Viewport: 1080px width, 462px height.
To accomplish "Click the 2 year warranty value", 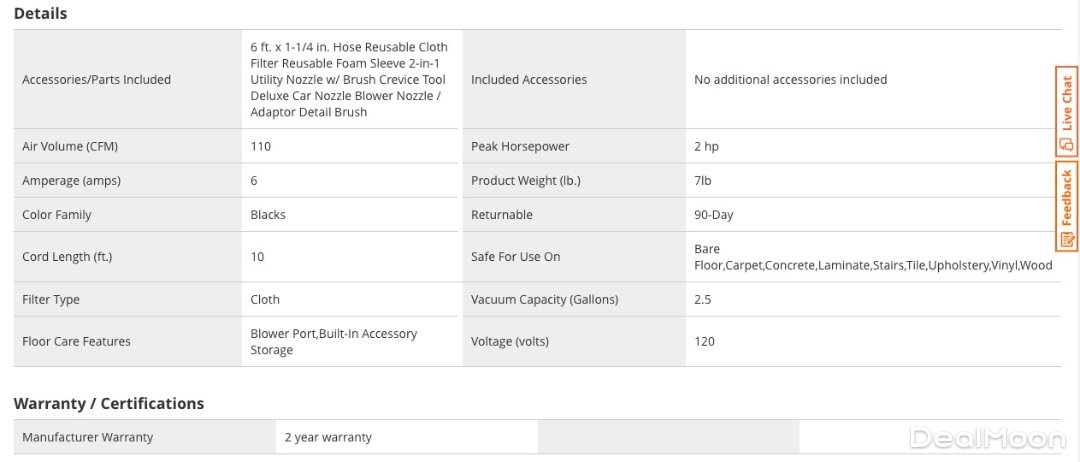I will point(328,437).
